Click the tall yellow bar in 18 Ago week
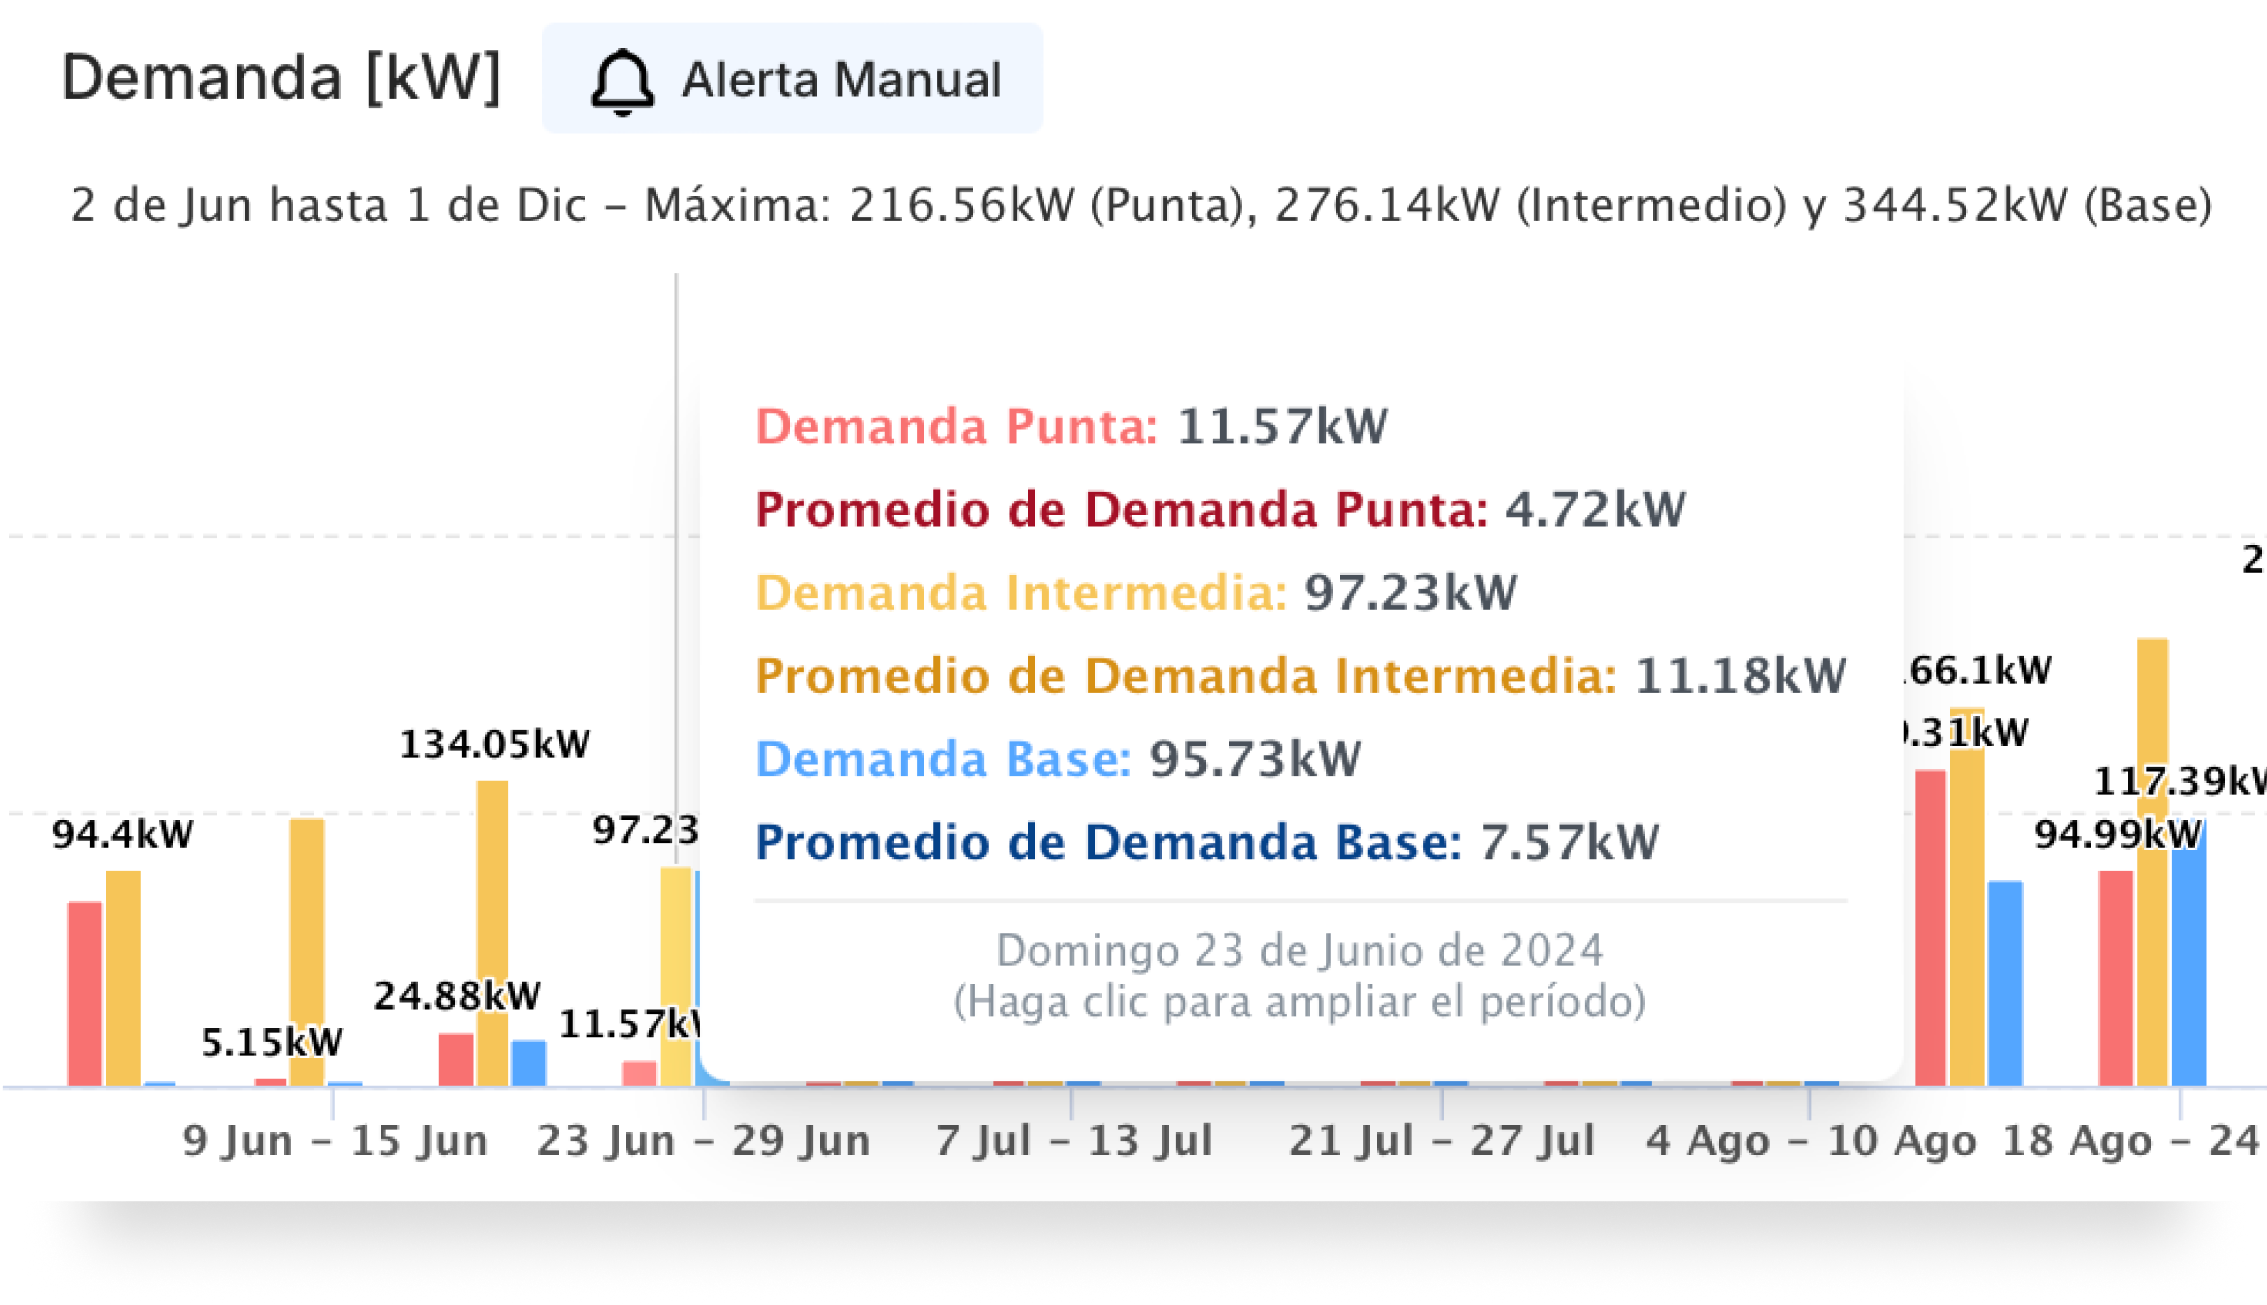This screenshot has width=2267, height=1305. click(2152, 860)
